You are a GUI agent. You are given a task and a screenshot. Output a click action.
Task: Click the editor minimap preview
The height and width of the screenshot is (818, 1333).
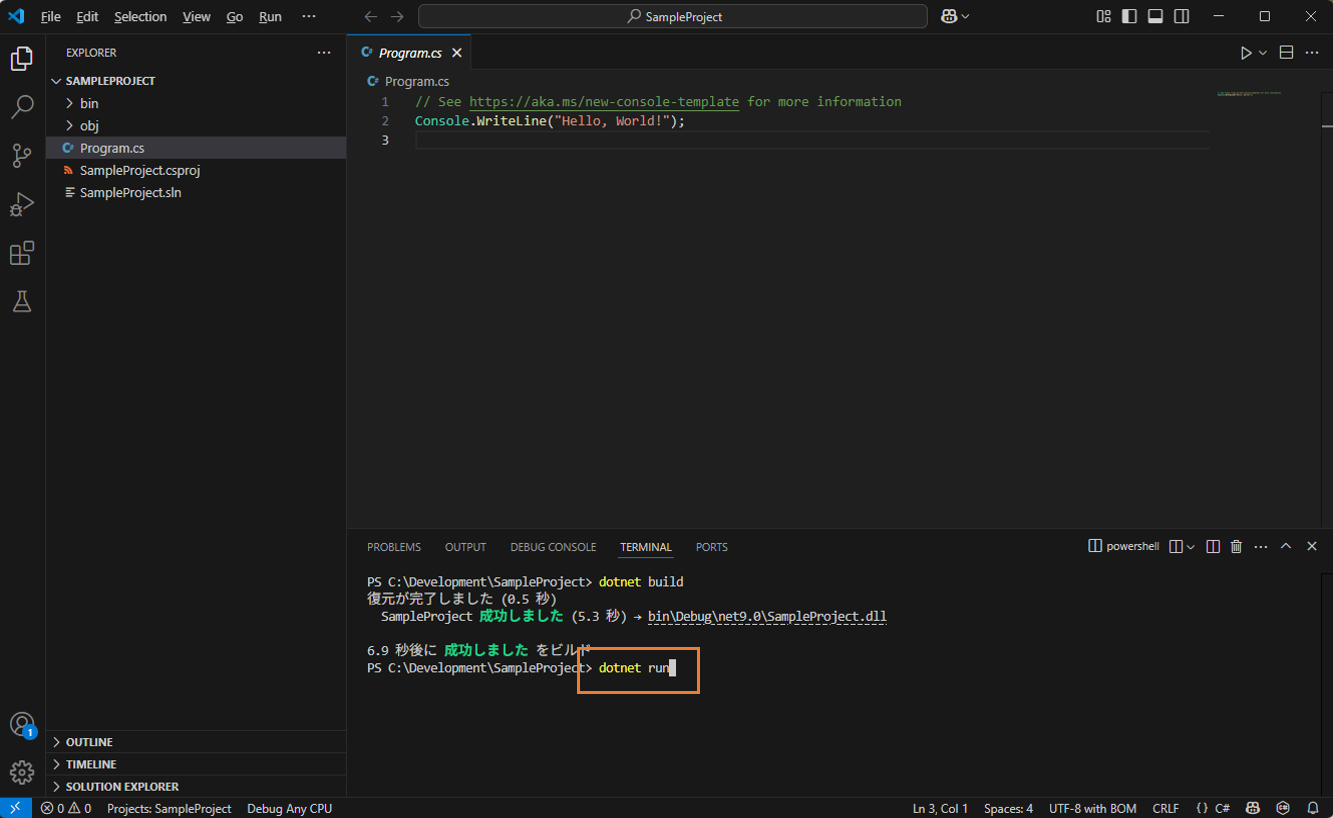(1249, 94)
